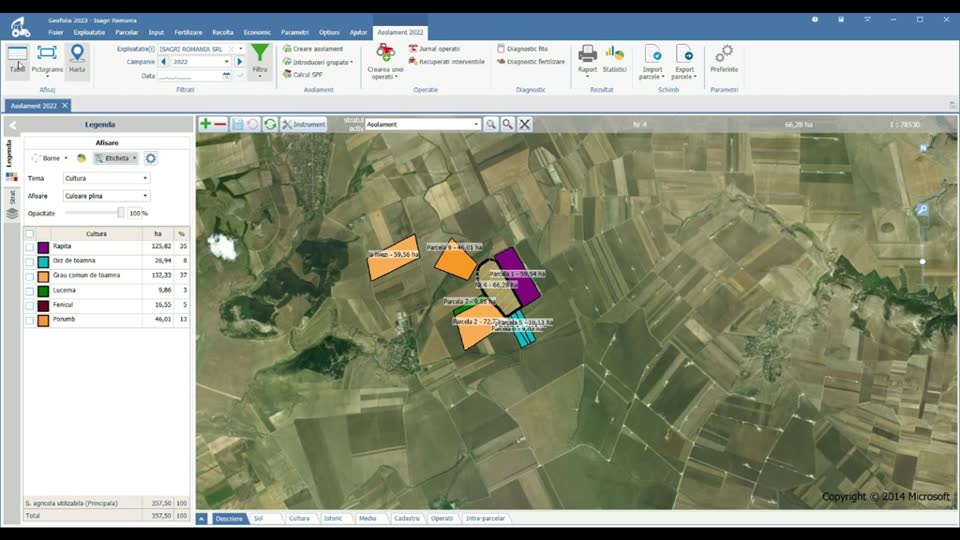This screenshot has height=540, width=960.
Task: Open the strat activ Asolament dropdown
Action: 422,124
